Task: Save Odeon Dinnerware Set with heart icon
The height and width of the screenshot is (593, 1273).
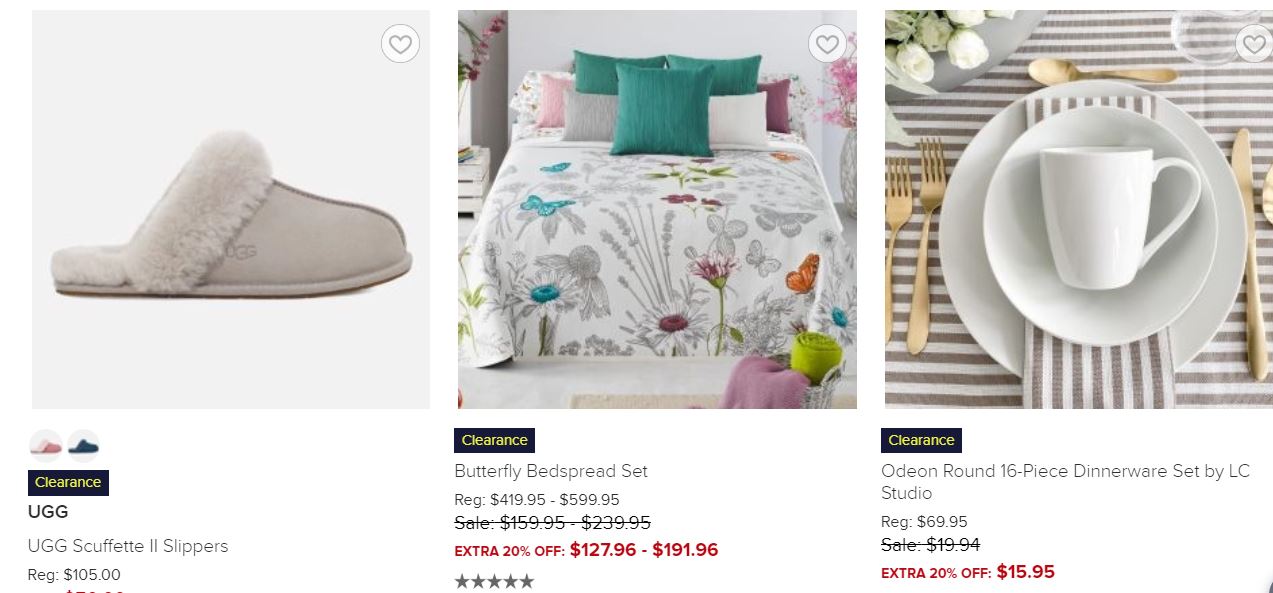Action: pos(1253,44)
